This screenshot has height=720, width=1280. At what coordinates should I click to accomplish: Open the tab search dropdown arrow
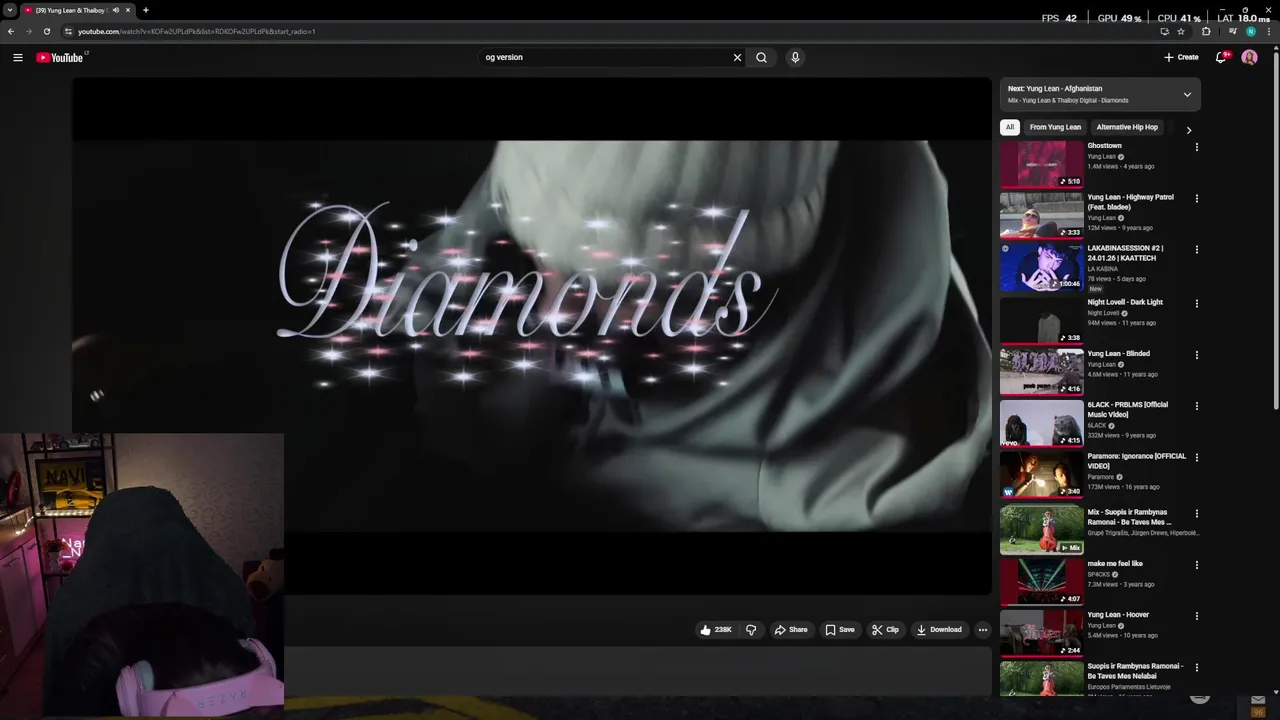point(9,10)
